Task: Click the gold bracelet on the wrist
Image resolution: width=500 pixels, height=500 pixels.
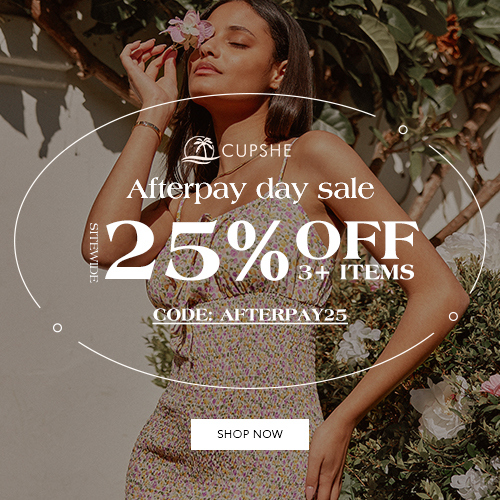Action: click(149, 128)
